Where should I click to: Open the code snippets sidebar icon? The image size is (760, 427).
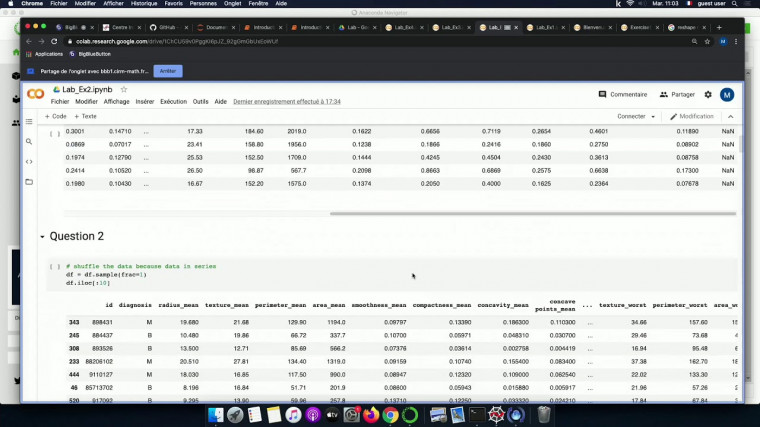[29, 162]
